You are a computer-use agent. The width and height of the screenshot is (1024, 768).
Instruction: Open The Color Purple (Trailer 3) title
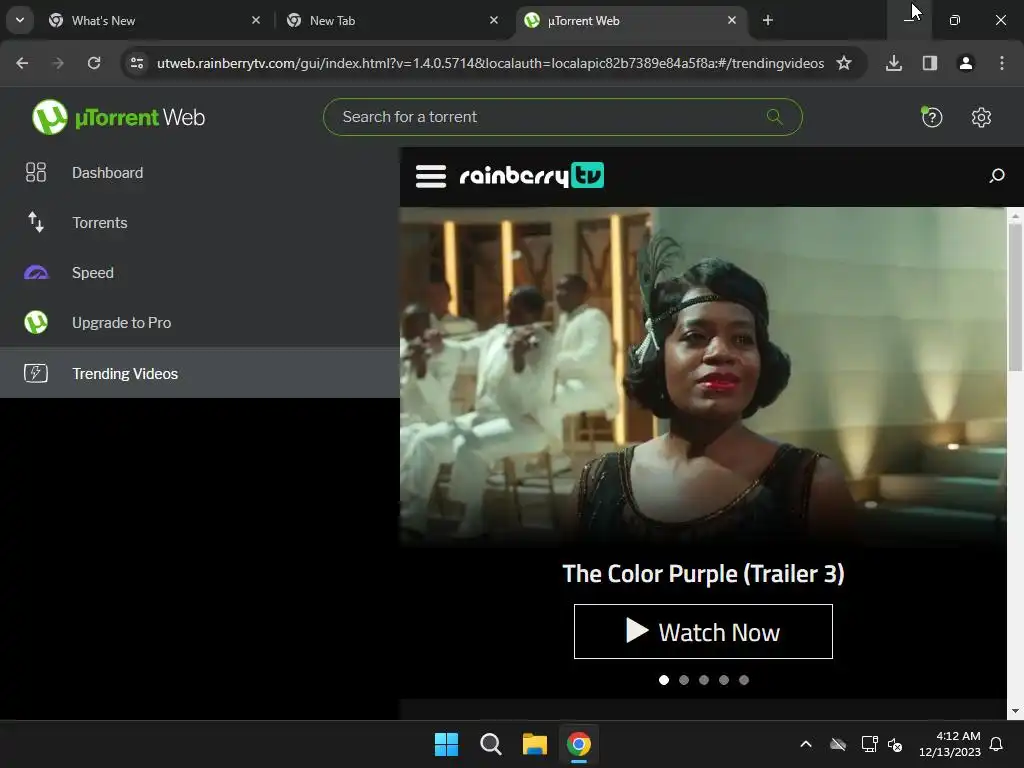pyautogui.click(x=703, y=573)
